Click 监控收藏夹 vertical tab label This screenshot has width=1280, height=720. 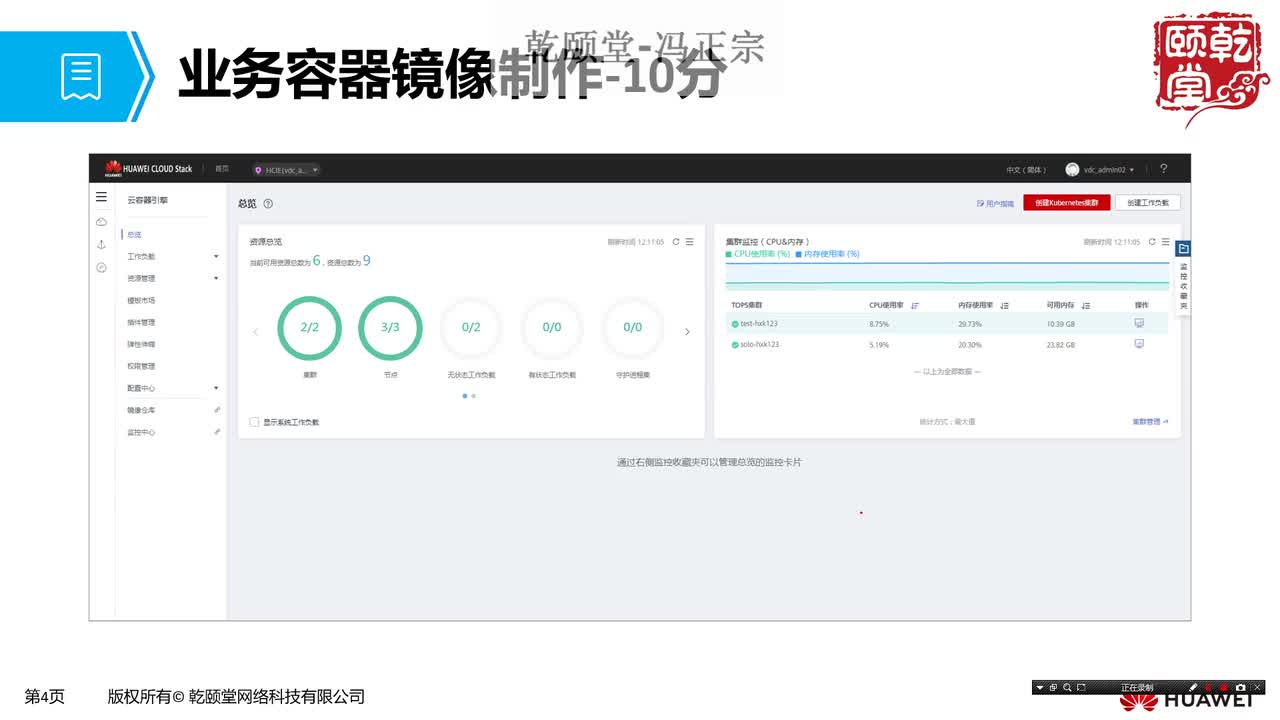pos(1183,286)
